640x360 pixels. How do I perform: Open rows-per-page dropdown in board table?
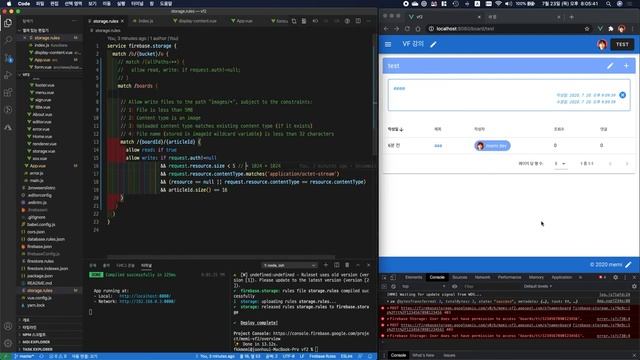click(560, 164)
